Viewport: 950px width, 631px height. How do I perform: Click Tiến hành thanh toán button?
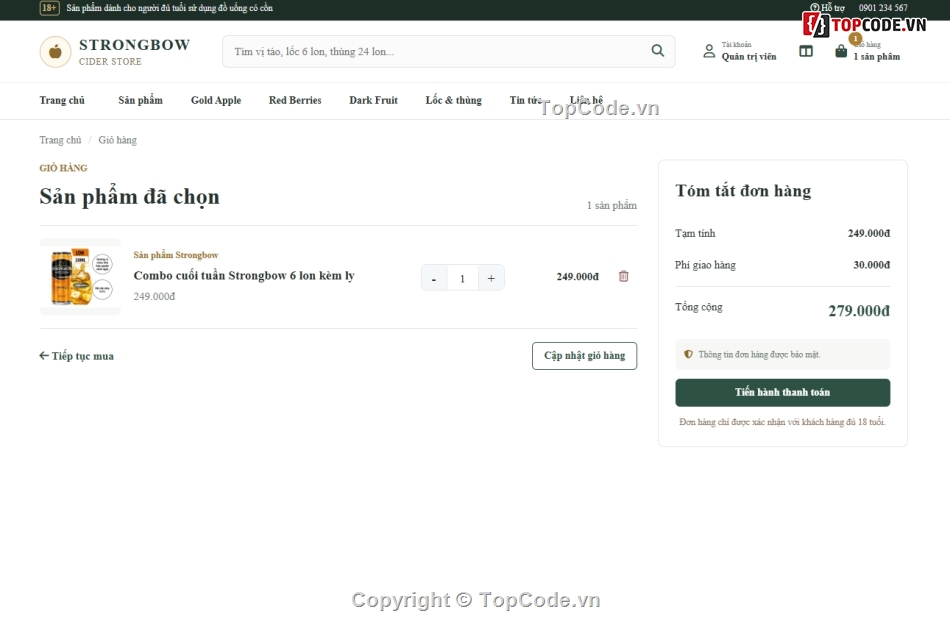782,392
